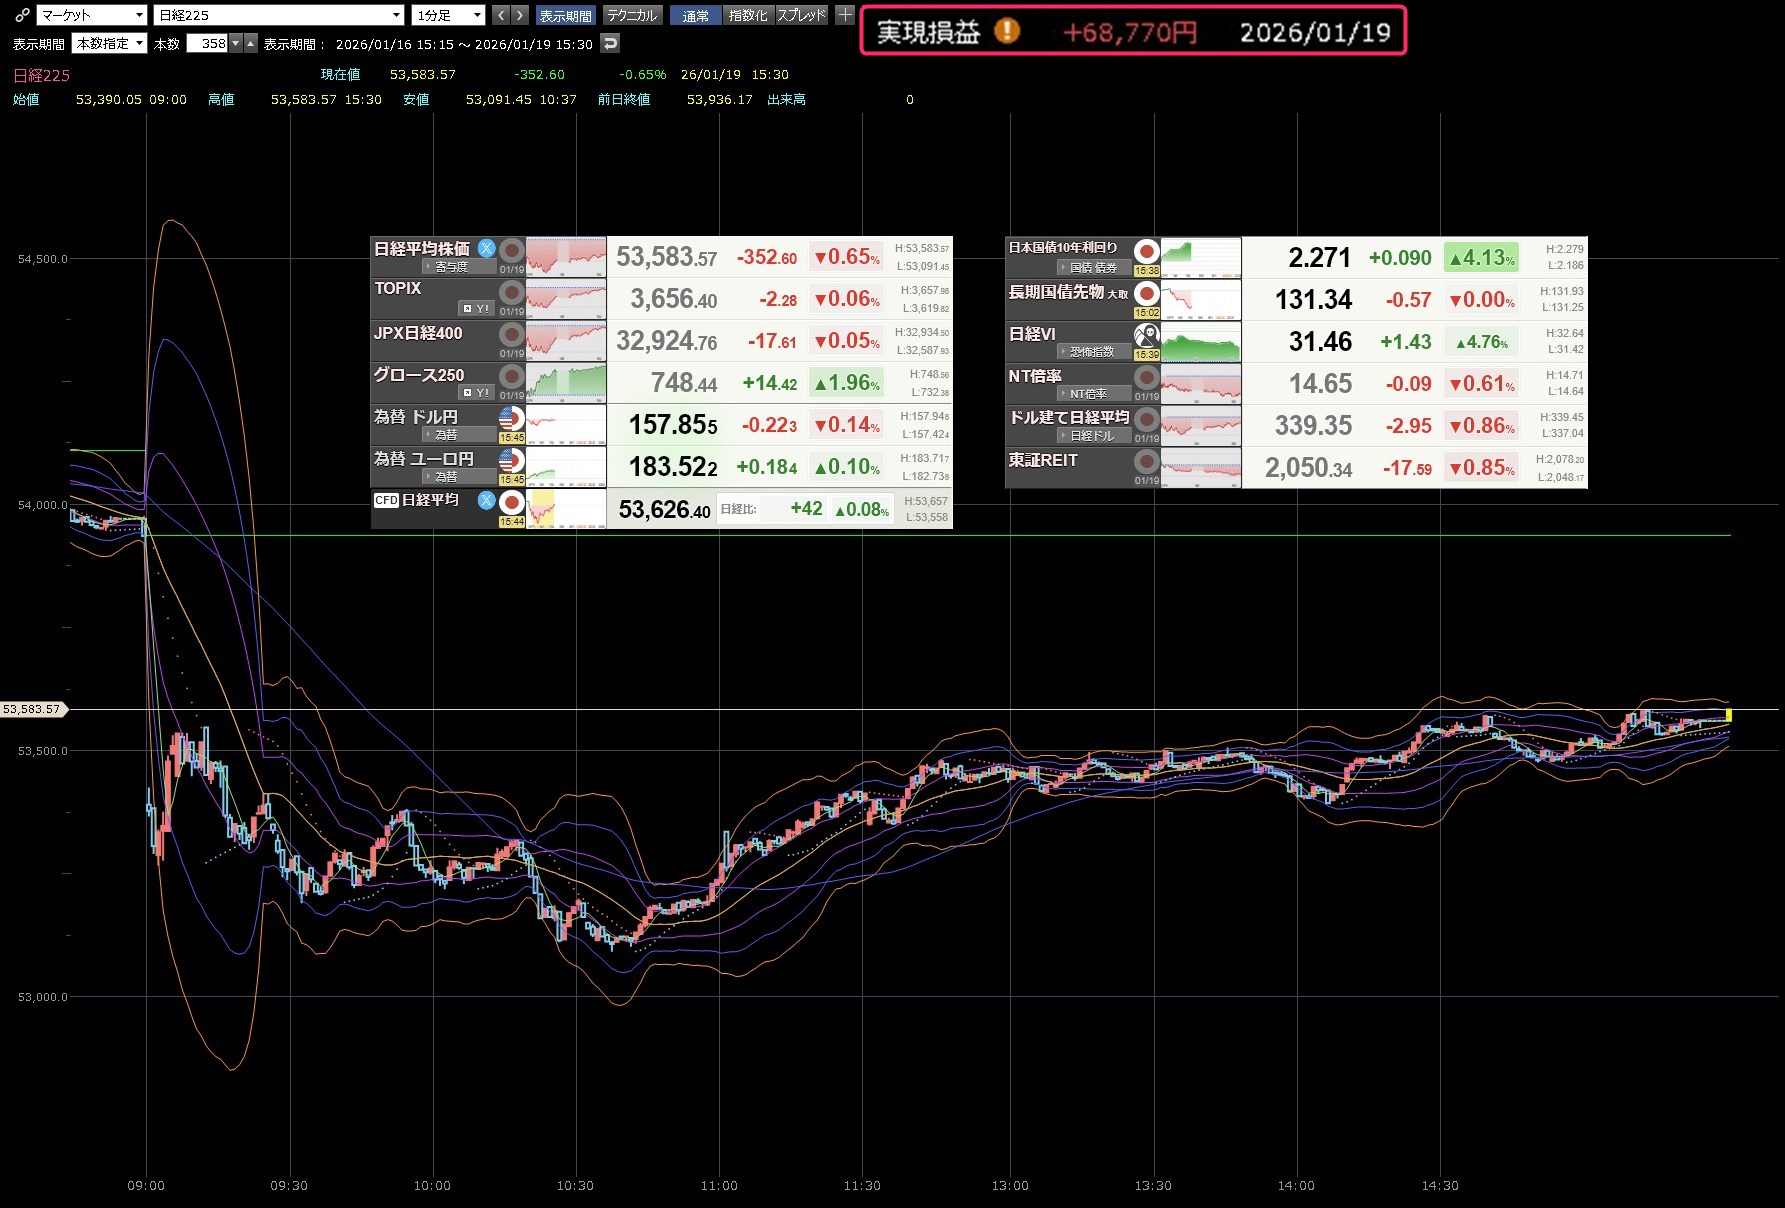Click the X share icon for 日経平均株価

[486, 248]
